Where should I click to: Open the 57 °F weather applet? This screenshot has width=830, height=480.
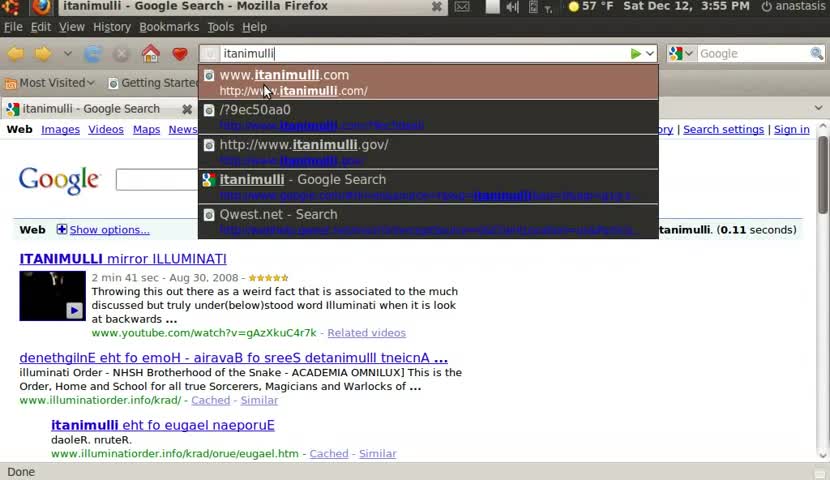590,6
